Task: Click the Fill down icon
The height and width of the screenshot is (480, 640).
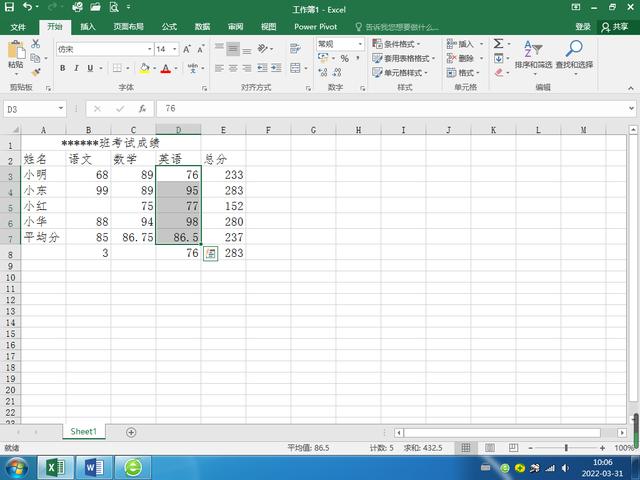Action: (x=498, y=58)
